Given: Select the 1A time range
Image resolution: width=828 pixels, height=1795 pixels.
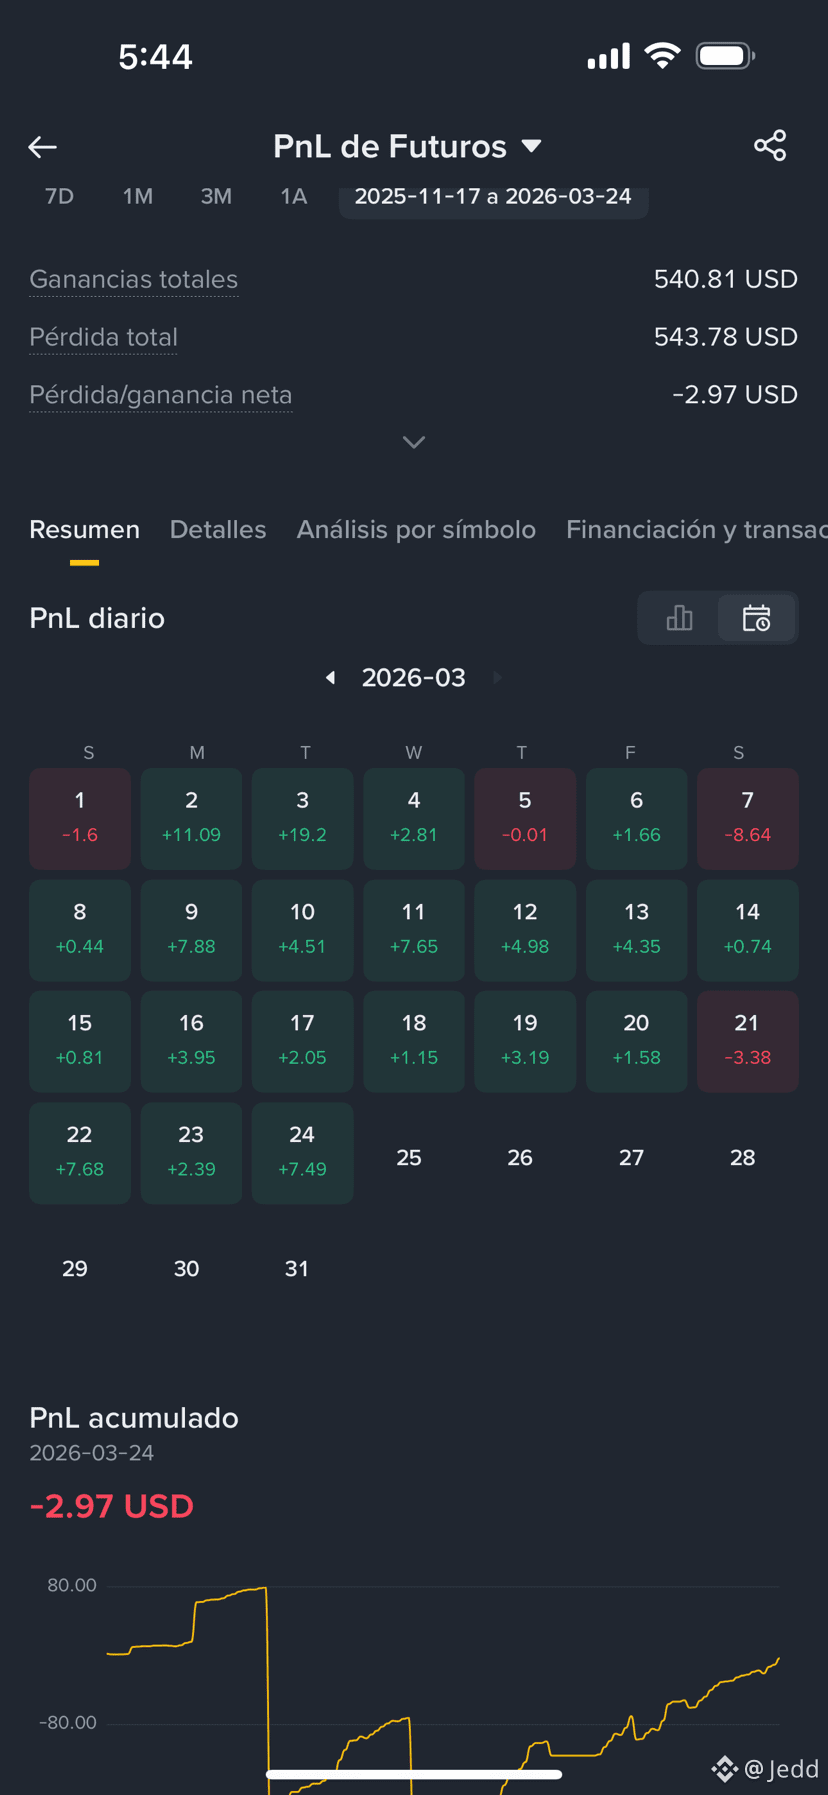Looking at the screenshot, I should (x=293, y=197).
